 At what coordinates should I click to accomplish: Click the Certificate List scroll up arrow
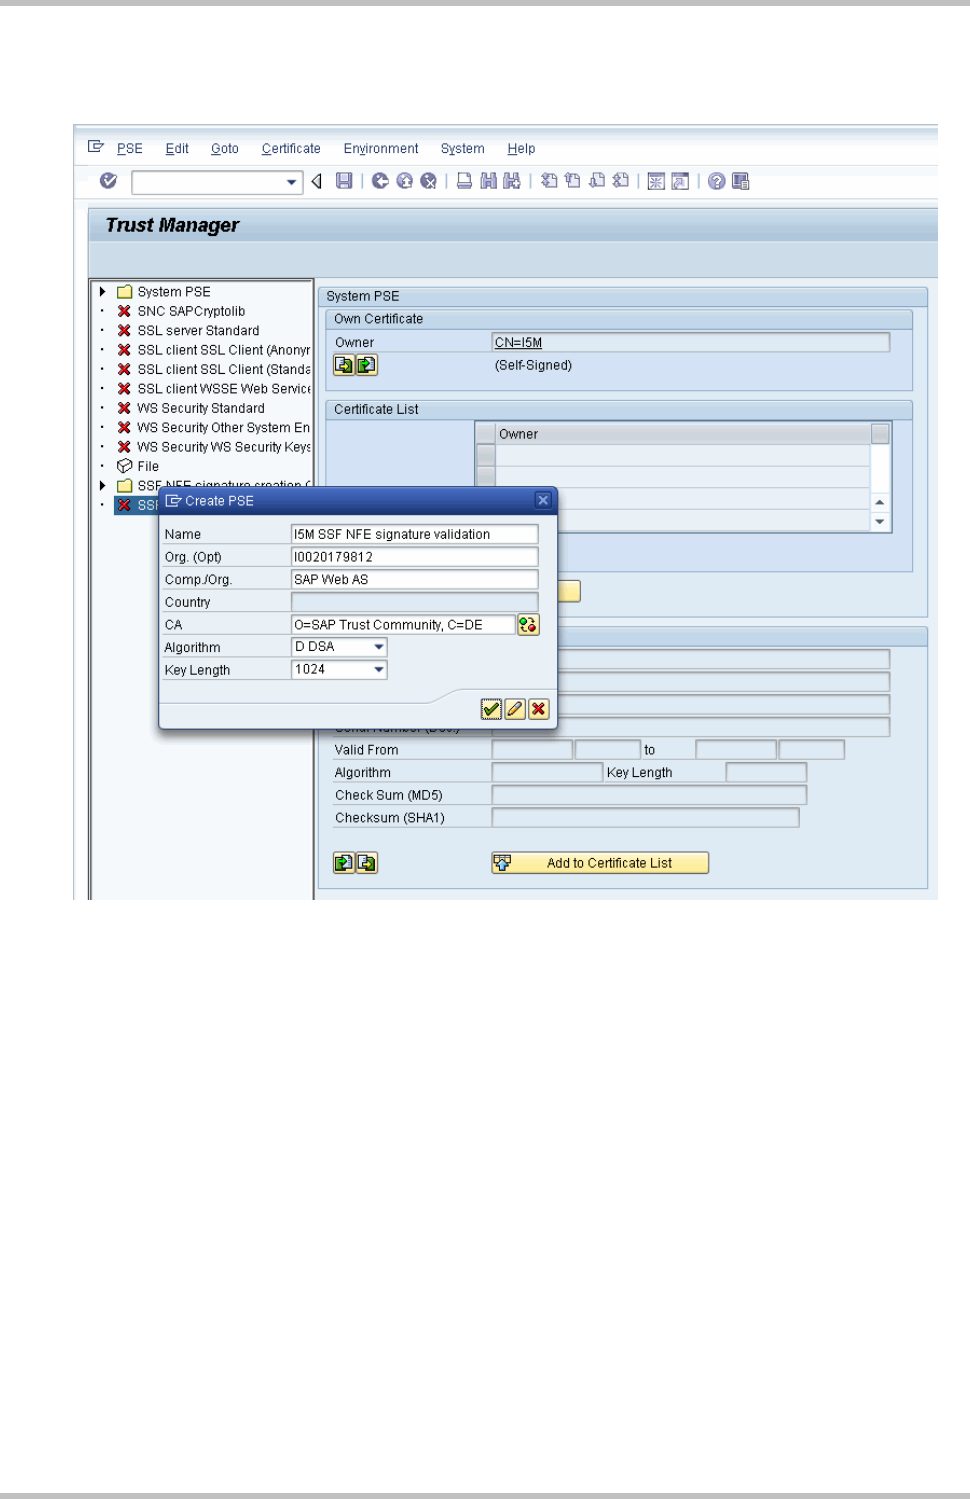[880, 502]
